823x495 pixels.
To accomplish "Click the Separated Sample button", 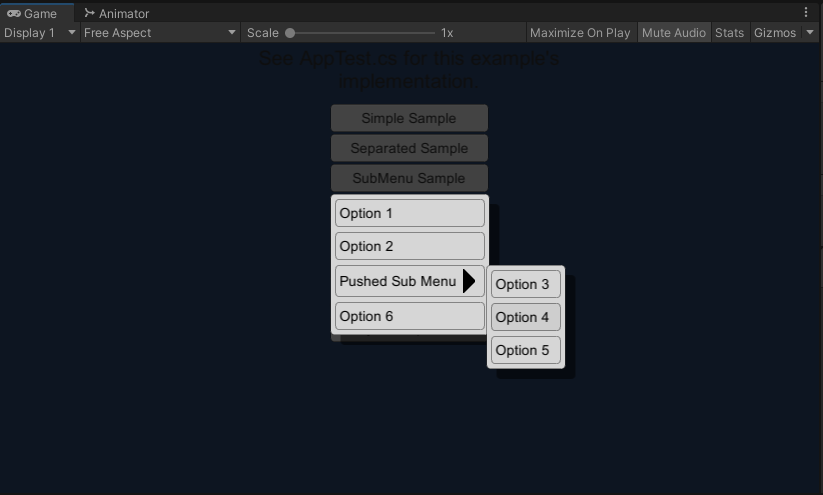I will pyautogui.click(x=409, y=148).
